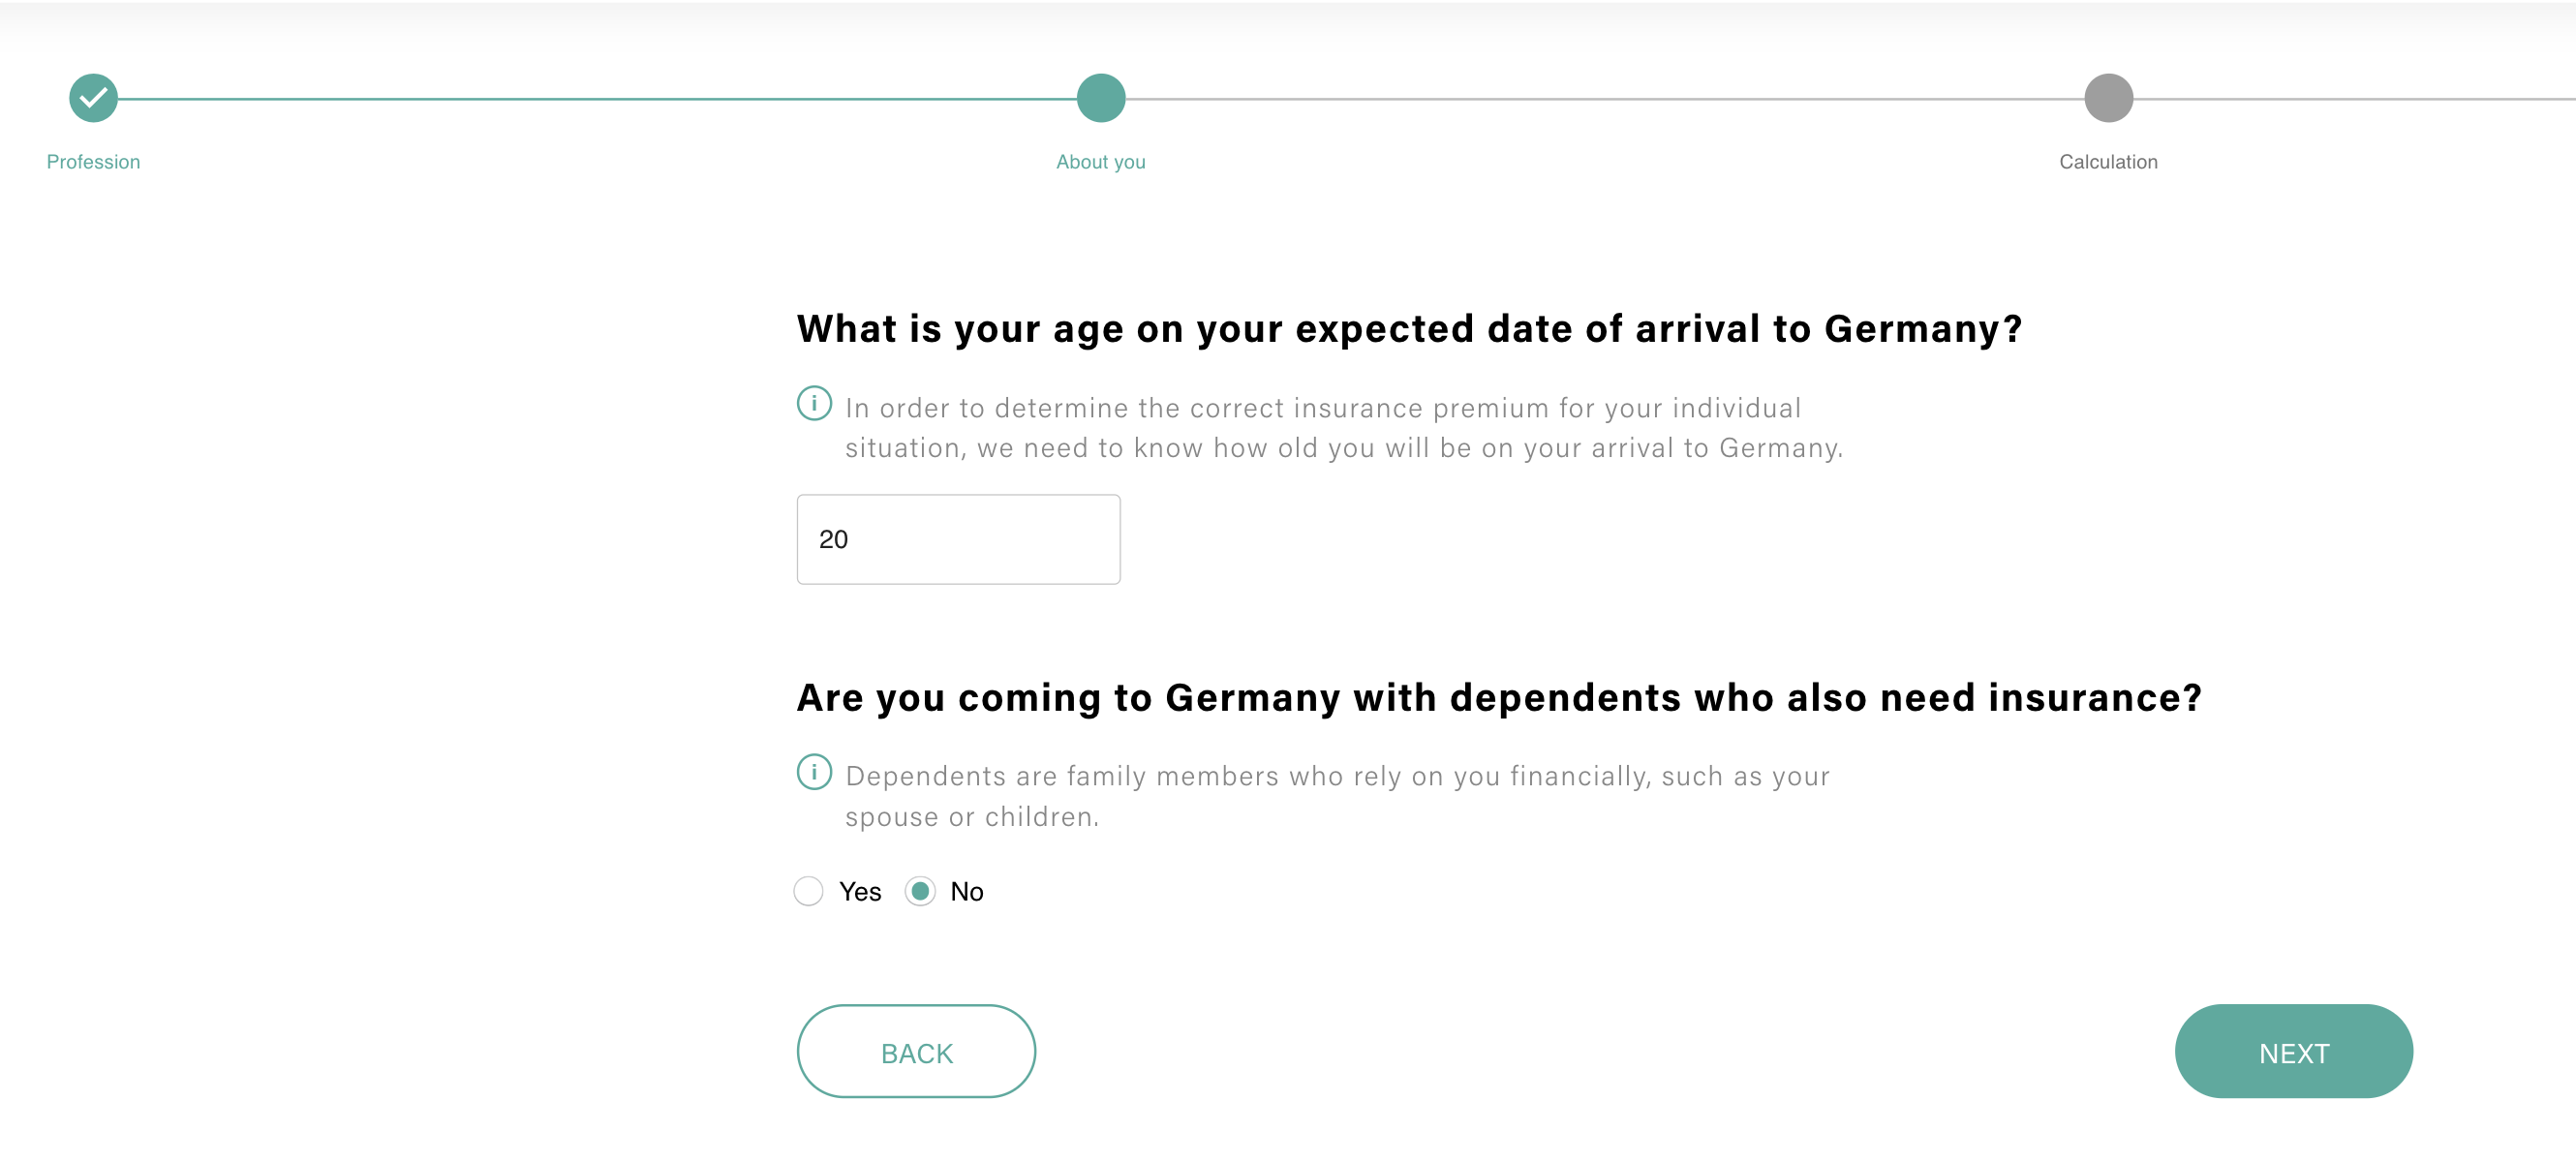Click the Yes label text
The height and width of the screenshot is (1162, 2576).
[x=860, y=892]
